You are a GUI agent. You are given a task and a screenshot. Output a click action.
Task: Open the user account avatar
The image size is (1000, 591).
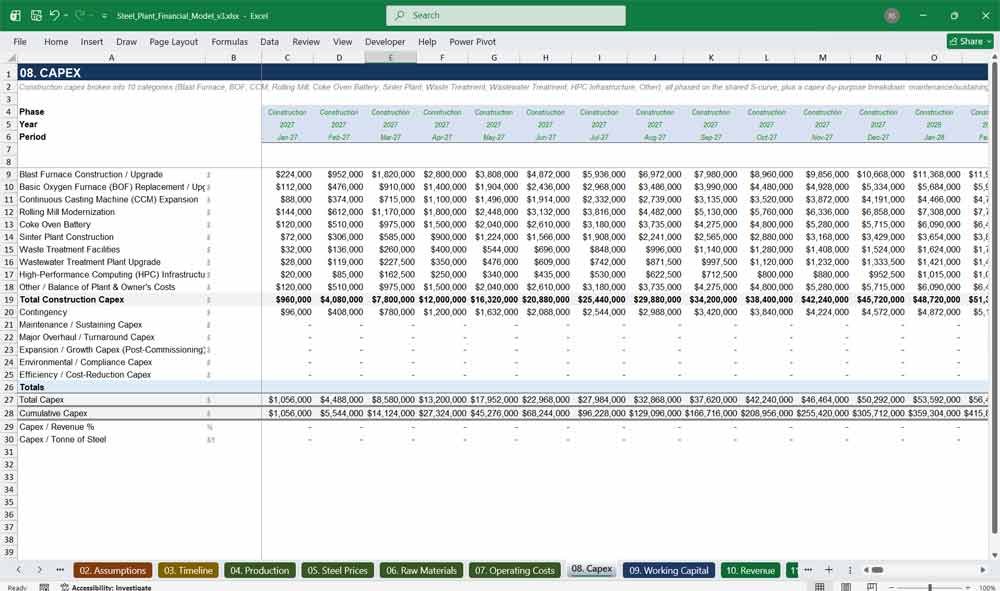point(892,16)
